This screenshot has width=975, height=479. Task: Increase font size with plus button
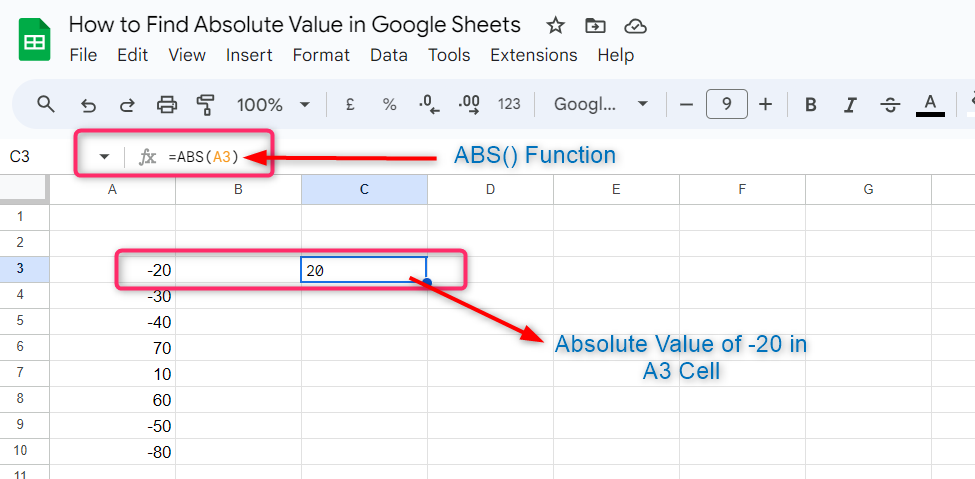765,104
